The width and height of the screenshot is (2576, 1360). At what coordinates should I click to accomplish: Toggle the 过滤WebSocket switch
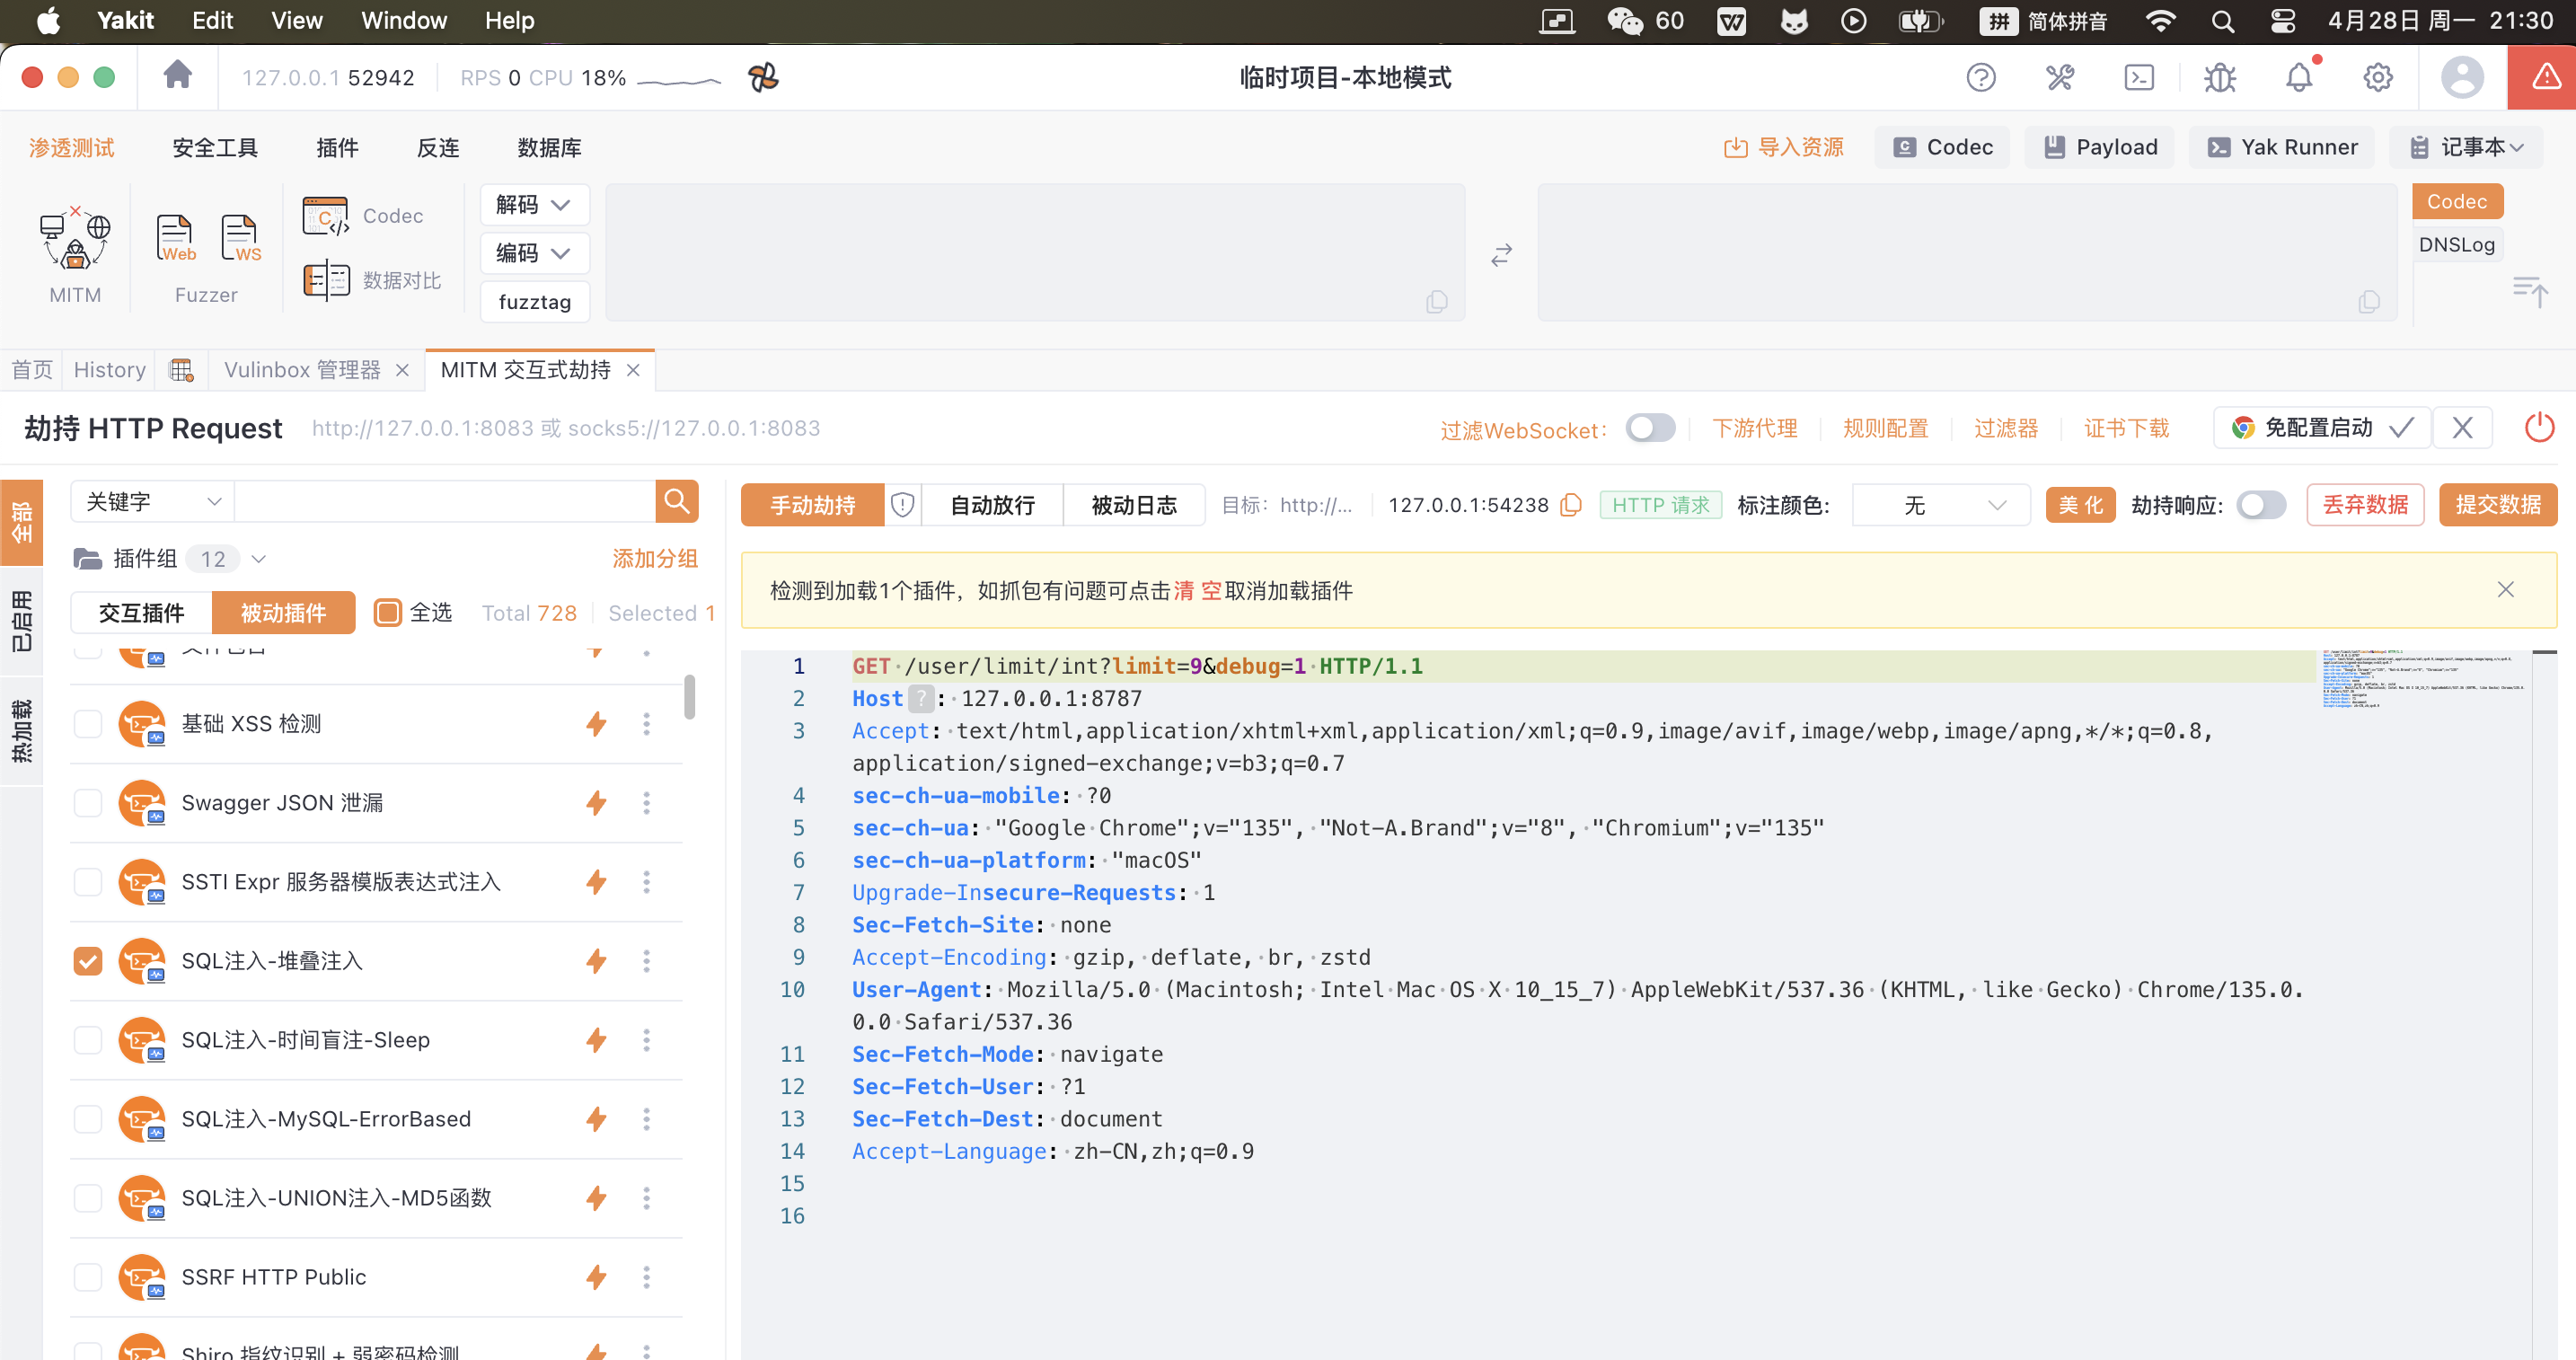[x=1650, y=428]
